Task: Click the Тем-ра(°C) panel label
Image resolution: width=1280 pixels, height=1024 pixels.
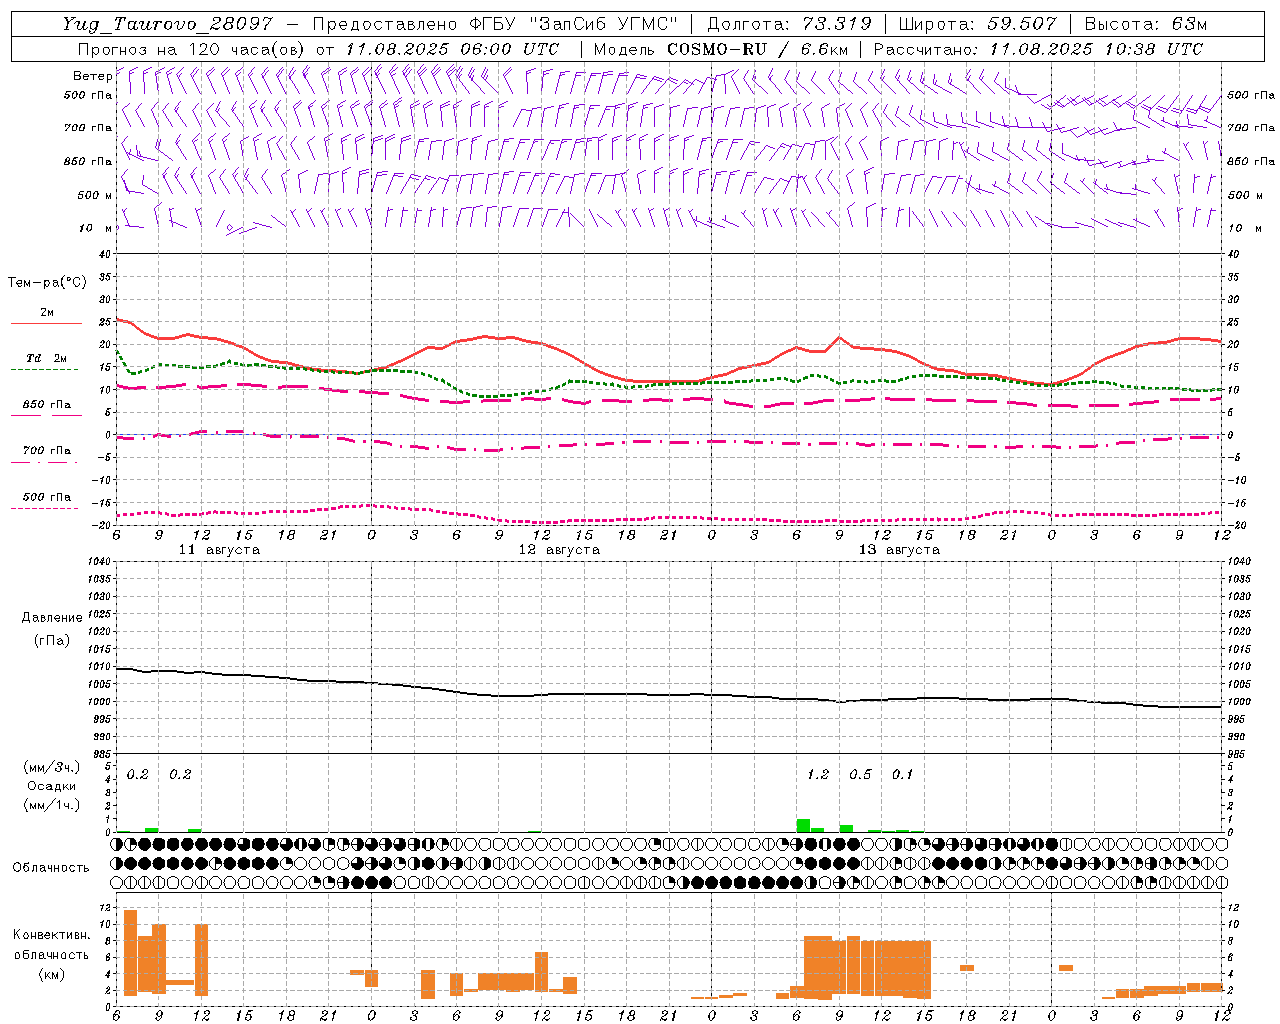Action: pyautogui.click(x=47, y=283)
